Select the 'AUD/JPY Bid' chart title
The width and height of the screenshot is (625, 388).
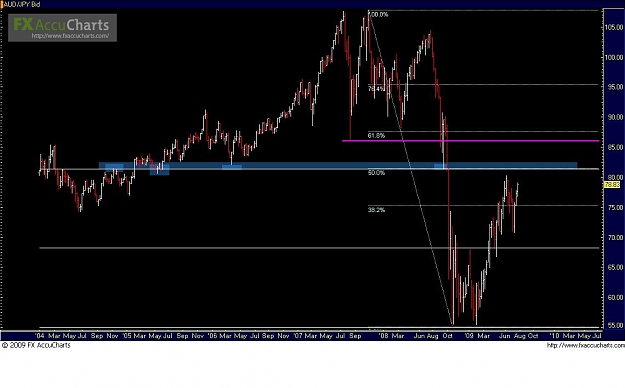click(21, 4)
